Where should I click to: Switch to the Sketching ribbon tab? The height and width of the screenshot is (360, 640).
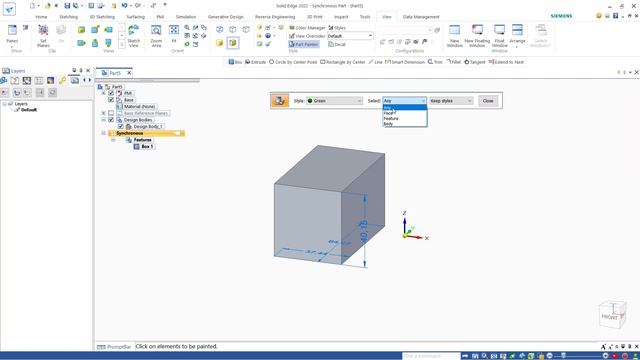click(x=69, y=17)
